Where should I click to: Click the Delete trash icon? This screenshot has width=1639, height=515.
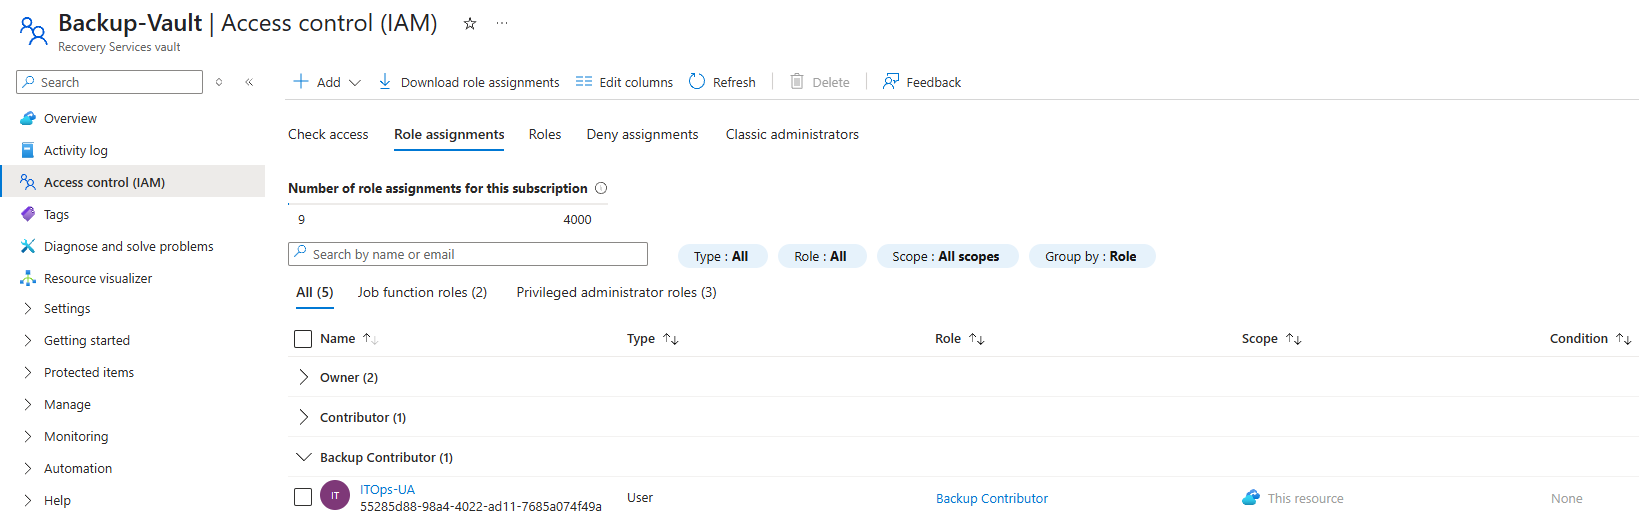(x=797, y=81)
